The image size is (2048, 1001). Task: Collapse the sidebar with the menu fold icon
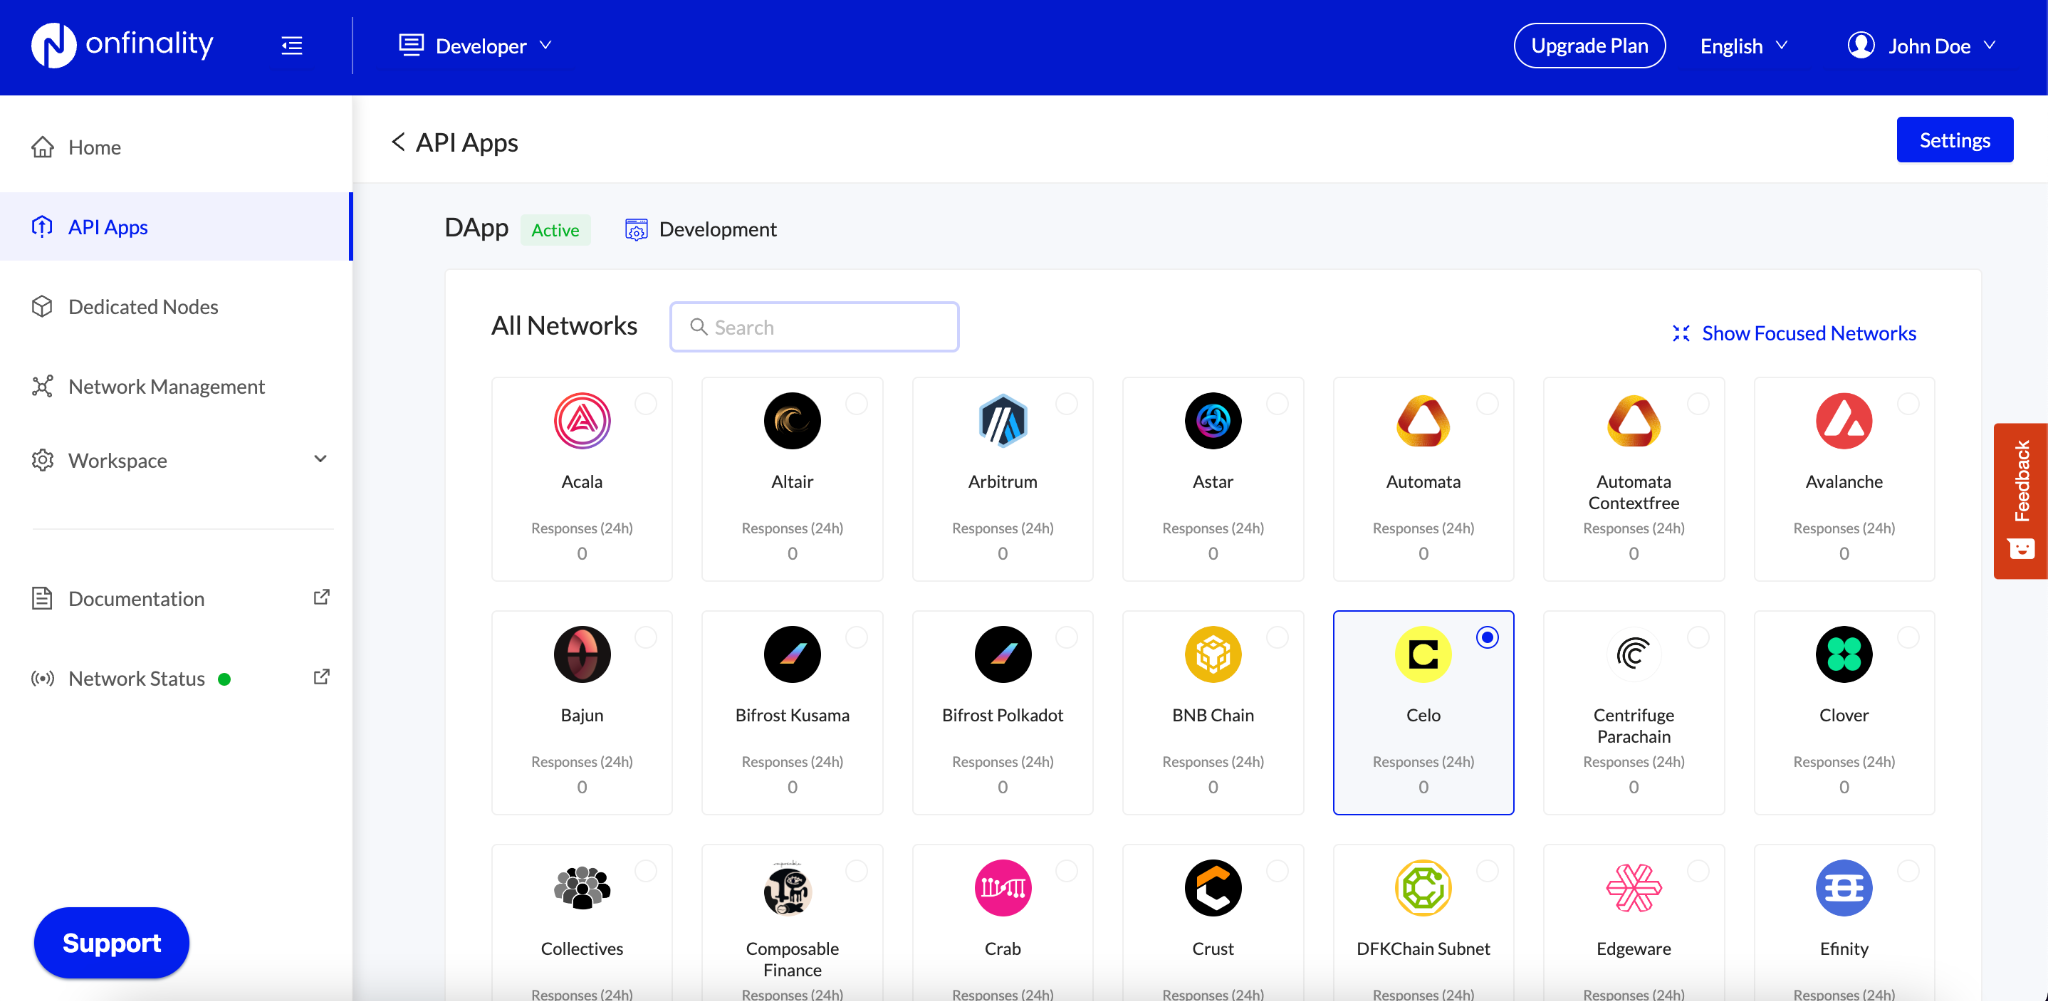292,46
